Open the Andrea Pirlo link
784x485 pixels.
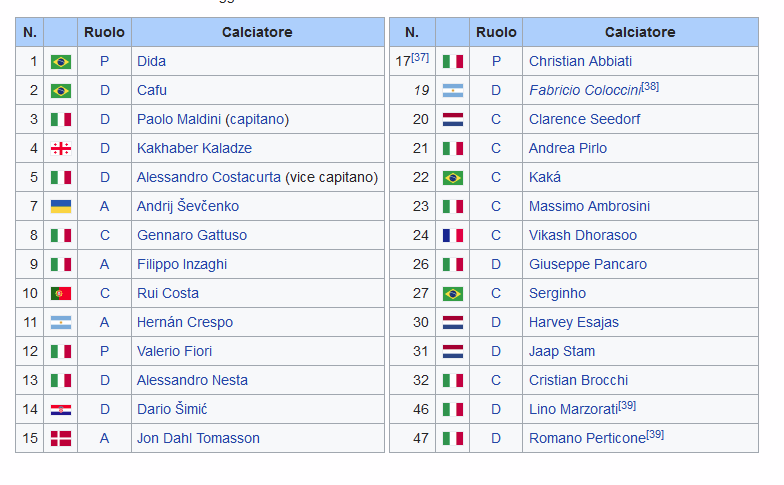tap(568, 148)
